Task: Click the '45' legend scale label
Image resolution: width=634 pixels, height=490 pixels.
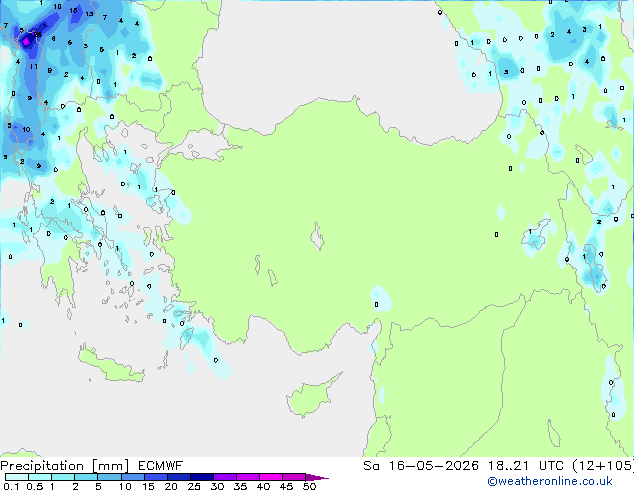Action: coord(286,486)
